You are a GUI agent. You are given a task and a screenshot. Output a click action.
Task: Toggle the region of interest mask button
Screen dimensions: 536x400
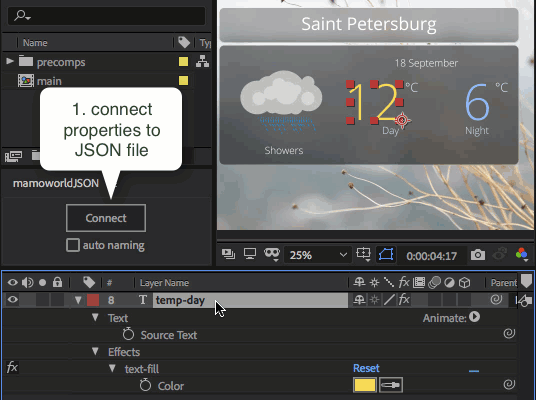point(386,255)
